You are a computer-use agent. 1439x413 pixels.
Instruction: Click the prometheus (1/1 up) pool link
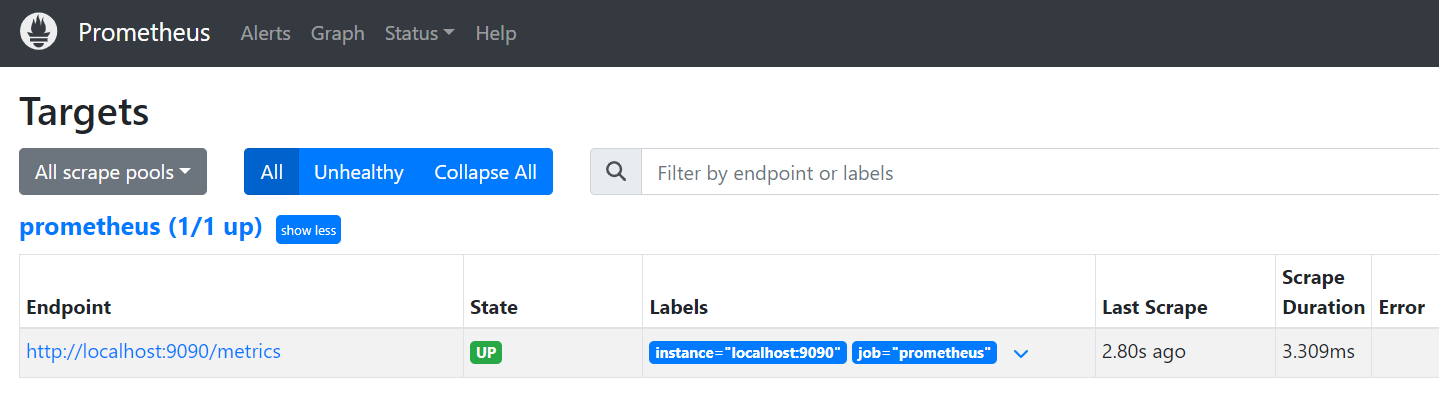coord(141,227)
